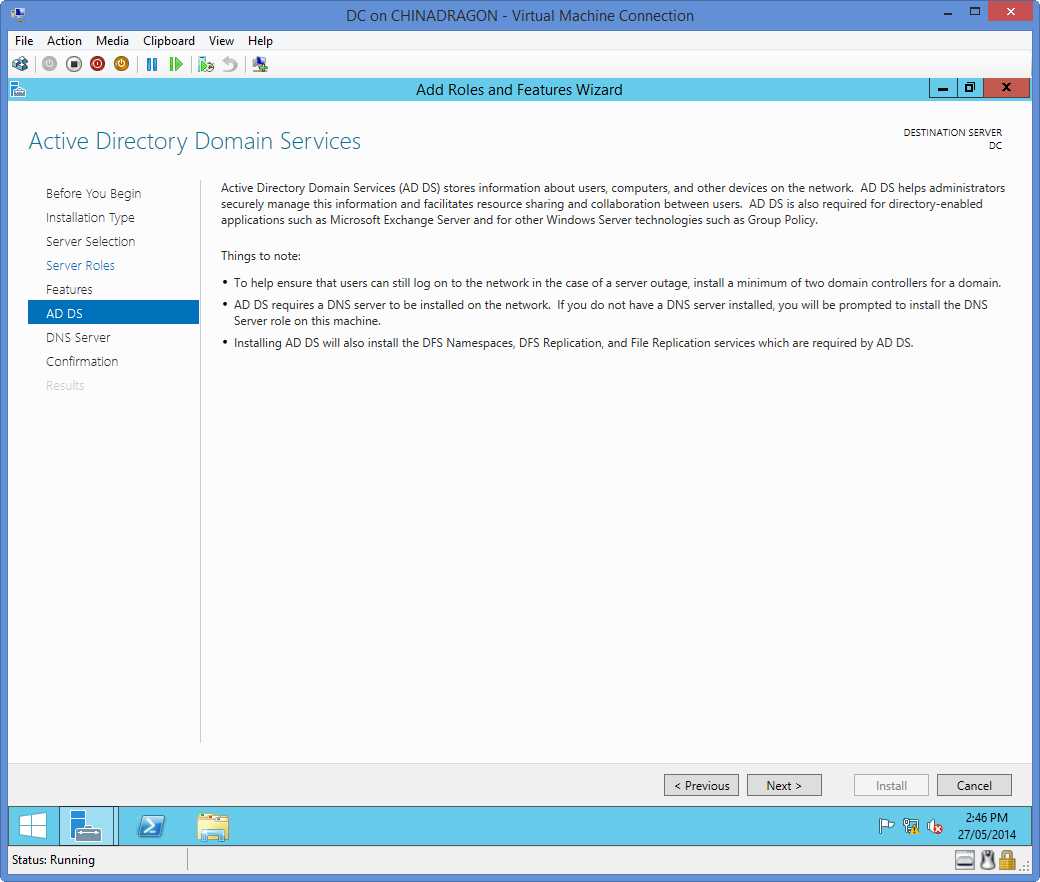Open File Explorer from the taskbar
Screen dimensions: 1040x882
pos(213,827)
